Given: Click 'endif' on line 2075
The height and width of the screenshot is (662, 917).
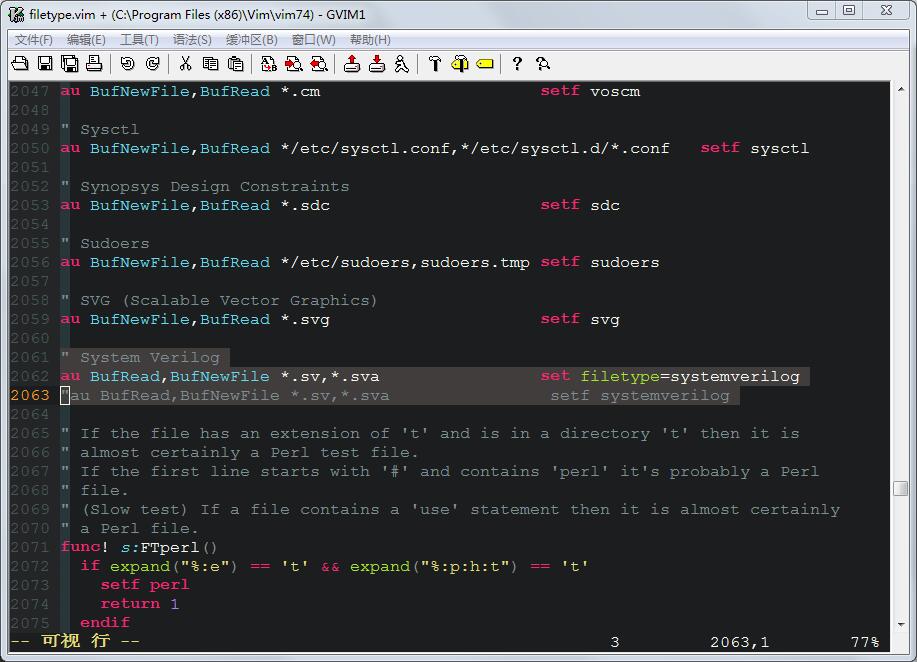Looking at the screenshot, I should click(105, 622).
